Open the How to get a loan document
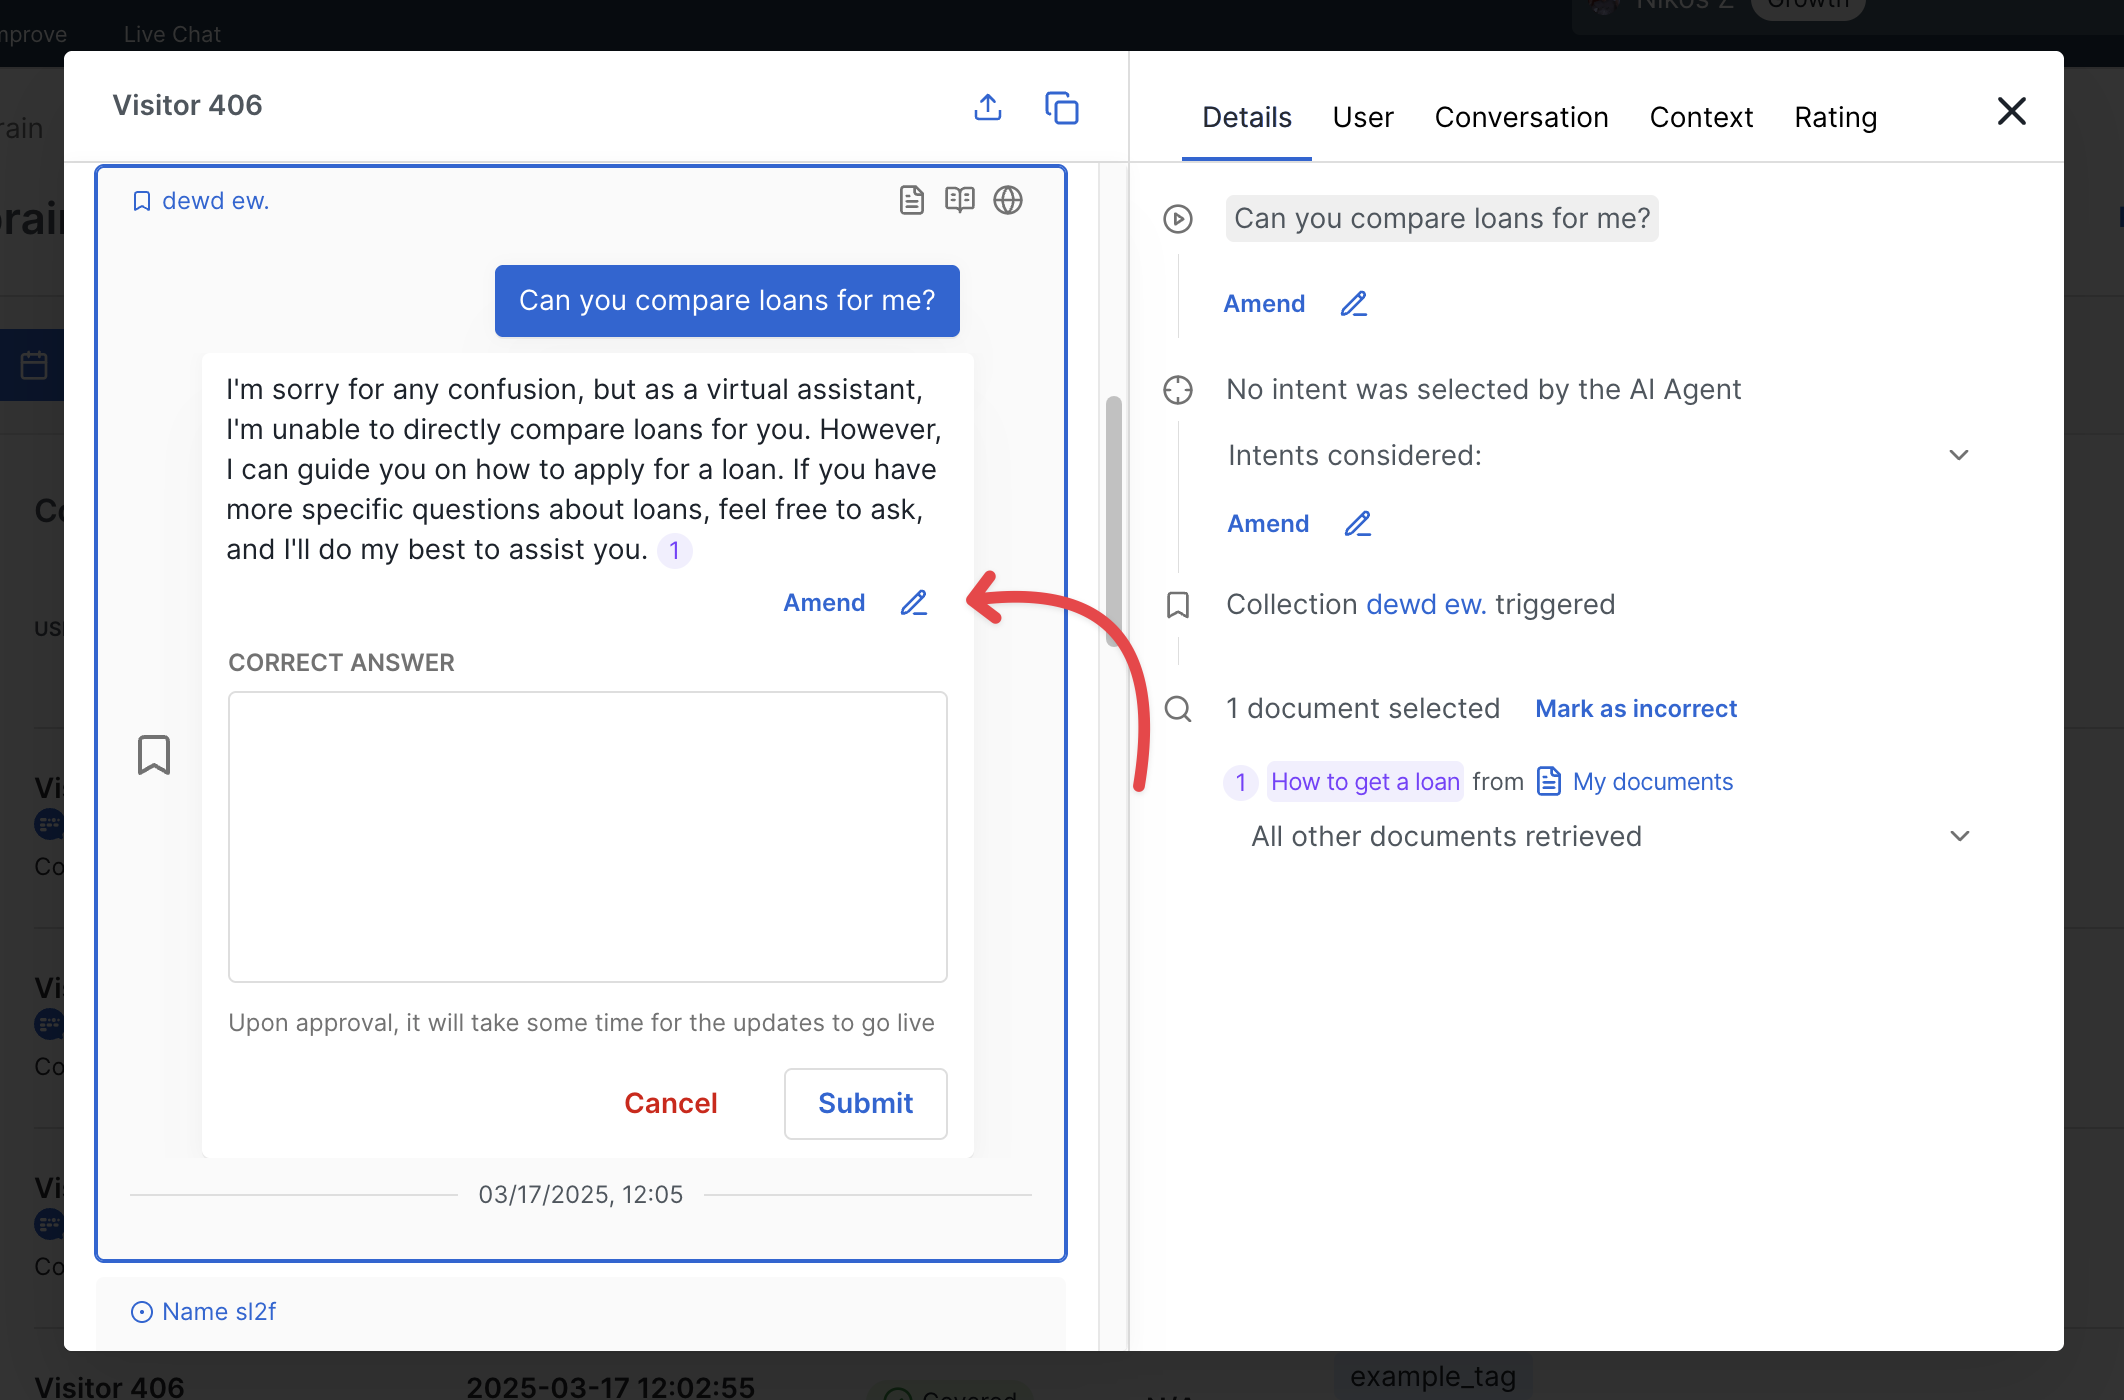The image size is (2124, 1400). [x=1365, y=782]
